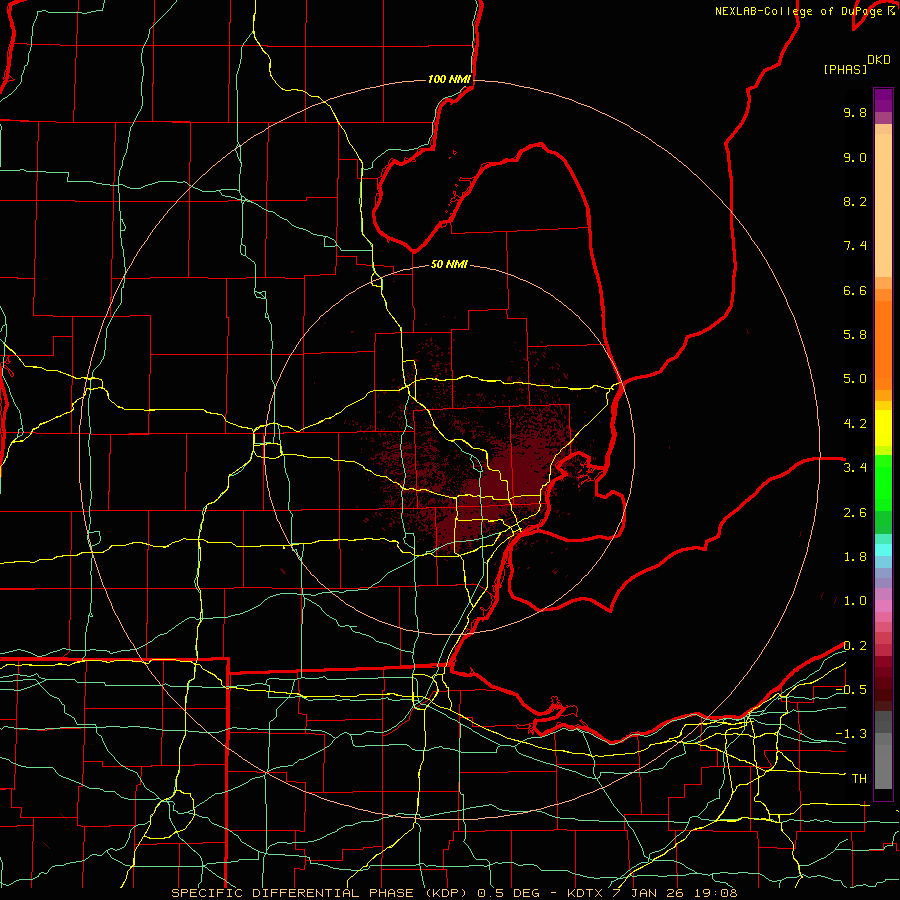Click the KDP product caption at bottom

455,893
